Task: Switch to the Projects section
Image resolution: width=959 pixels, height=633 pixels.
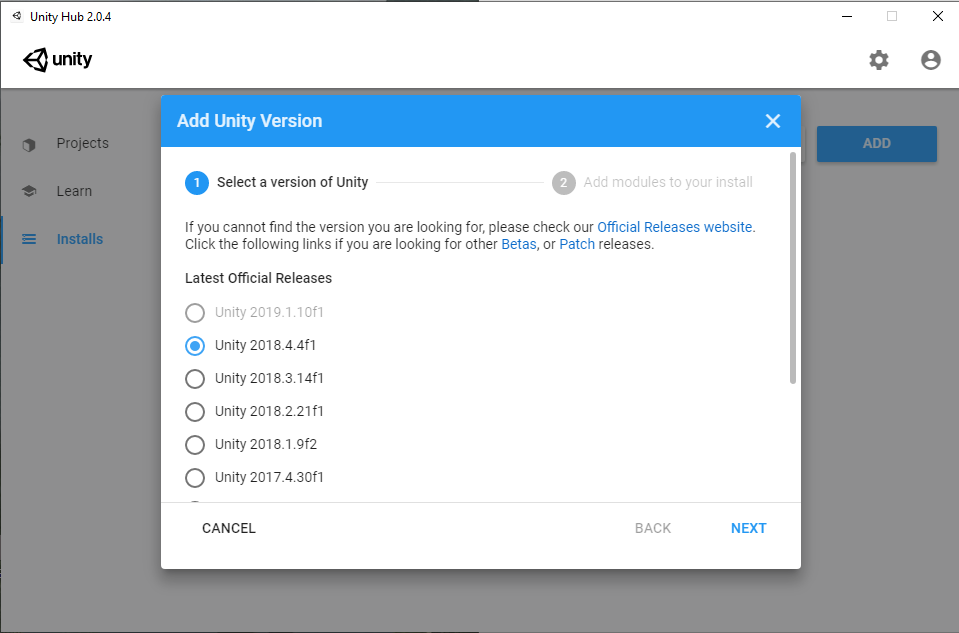Action: 82,143
